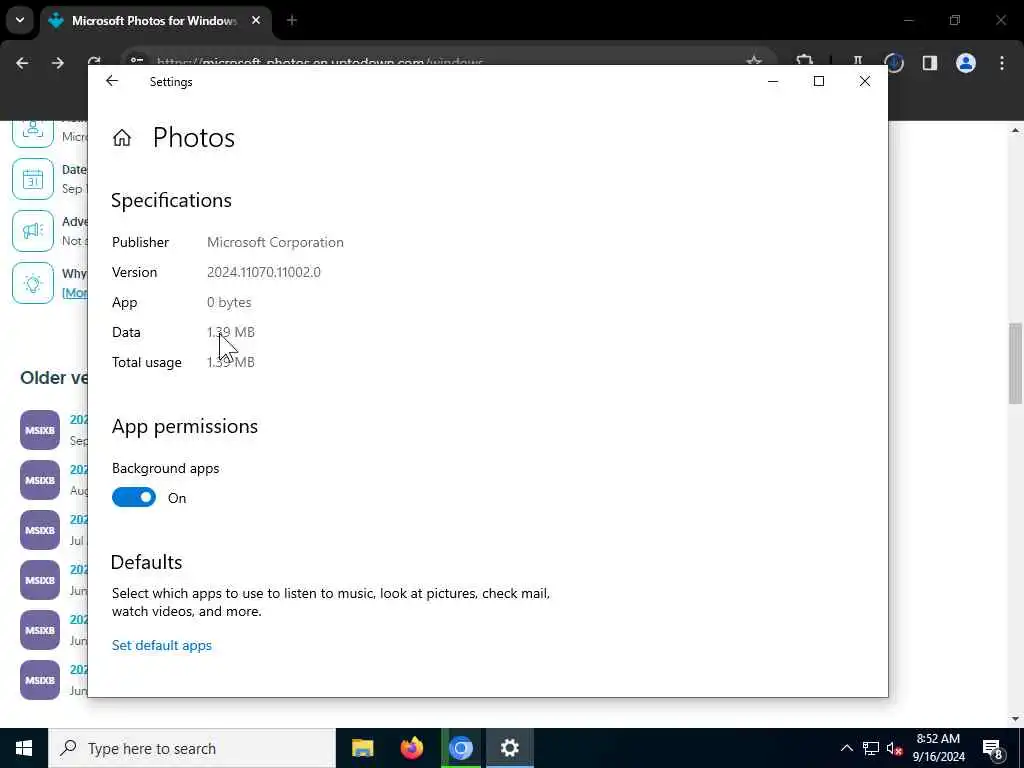Click the Microsoft Corporation publisher text

pyautogui.click(x=275, y=242)
